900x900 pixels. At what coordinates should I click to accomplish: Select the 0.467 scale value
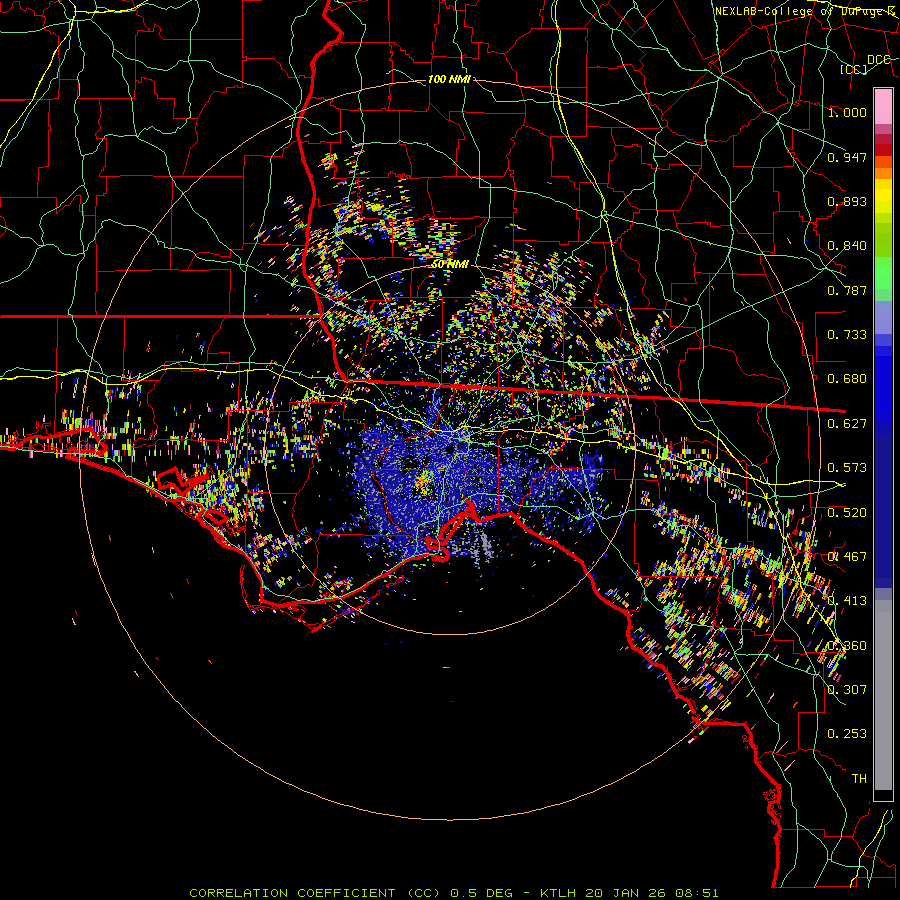847,557
